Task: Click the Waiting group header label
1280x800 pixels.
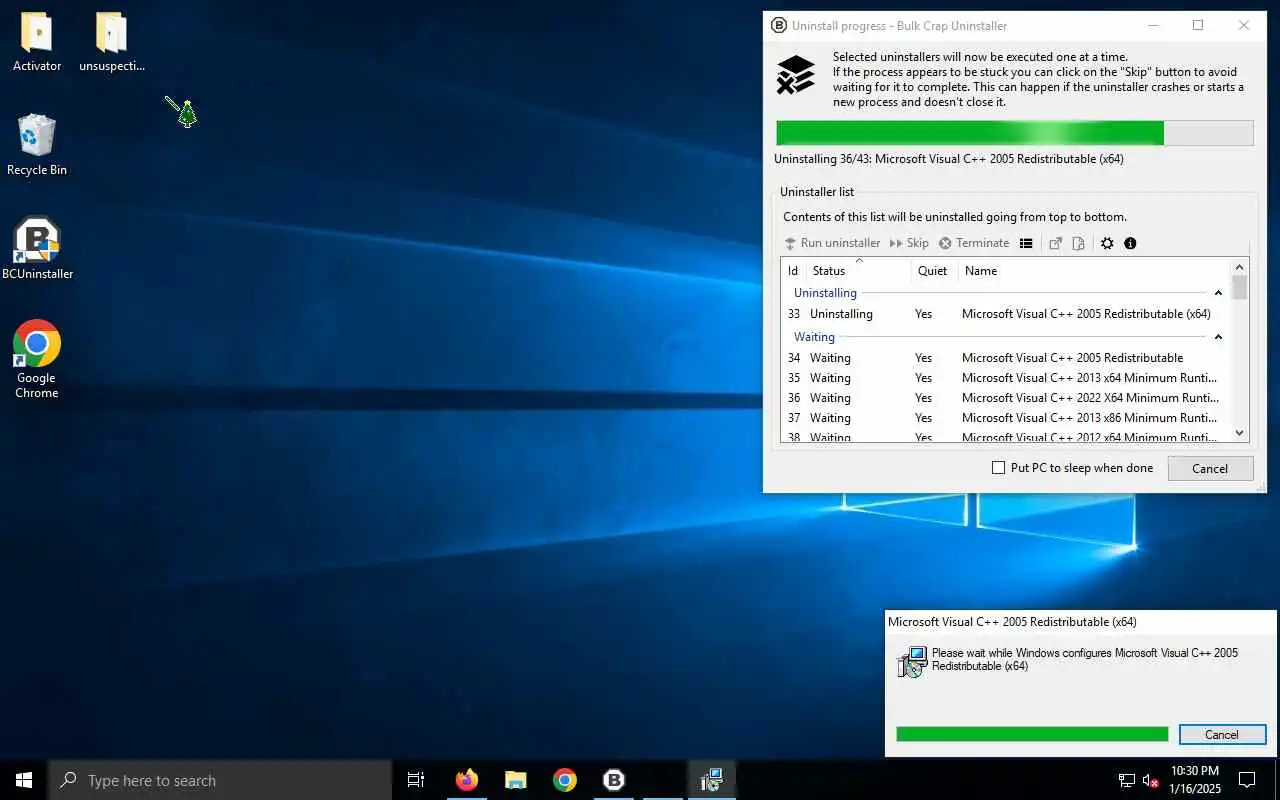Action: 814,337
